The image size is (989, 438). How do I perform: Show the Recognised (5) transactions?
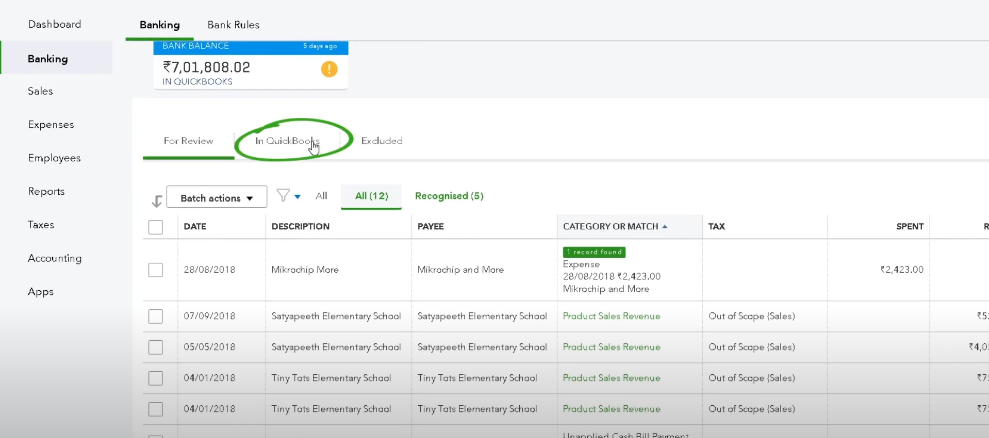449,196
